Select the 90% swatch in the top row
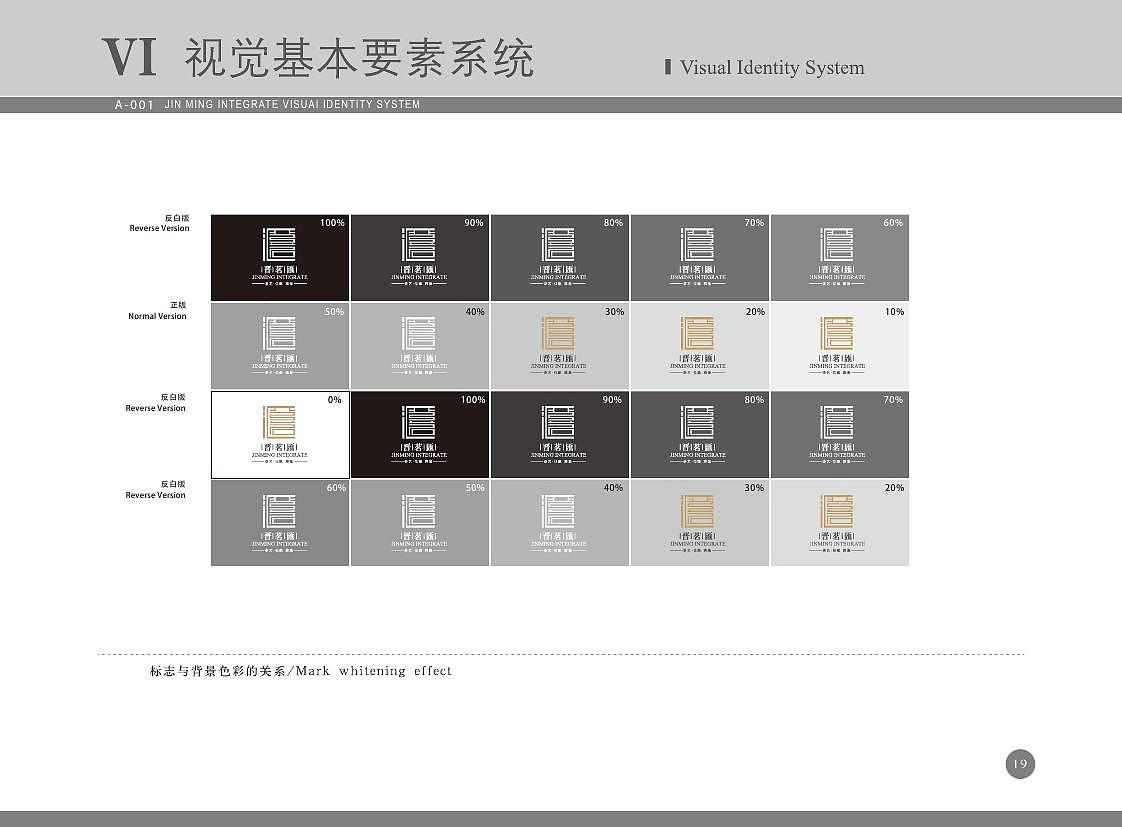 coord(420,258)
